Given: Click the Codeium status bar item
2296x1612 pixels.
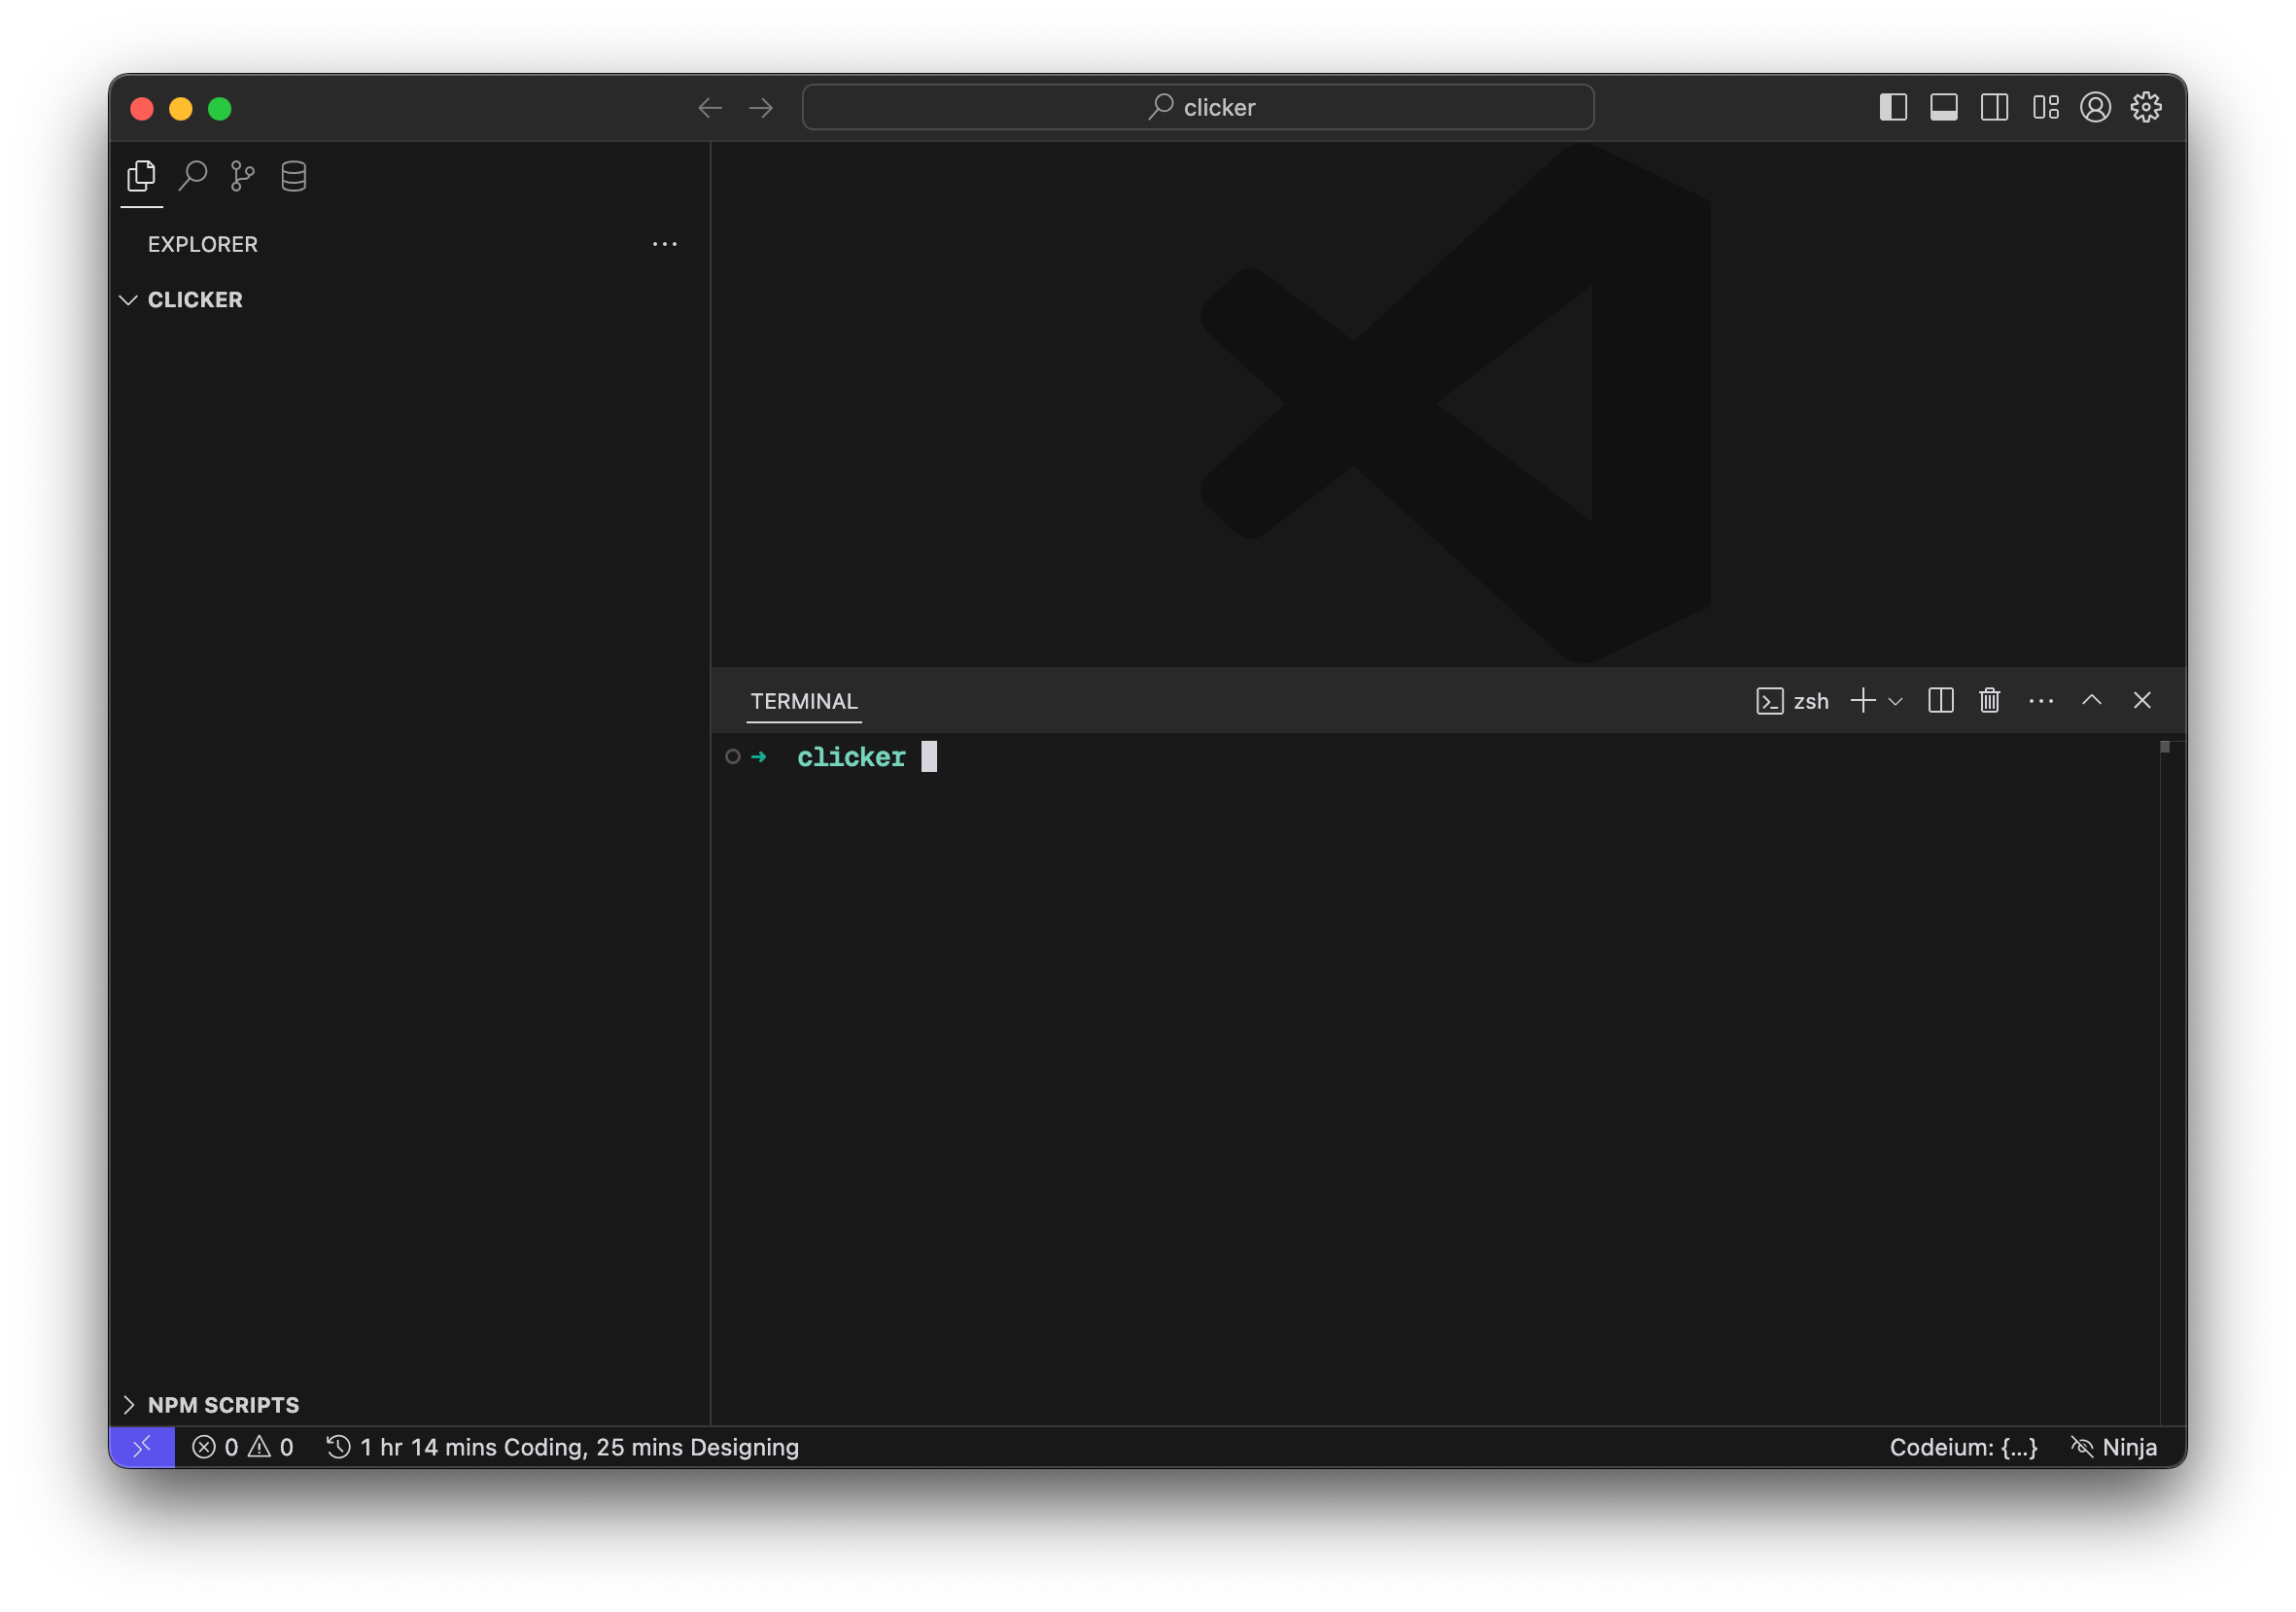Looking at the screenshot, I should 1962,1446.
